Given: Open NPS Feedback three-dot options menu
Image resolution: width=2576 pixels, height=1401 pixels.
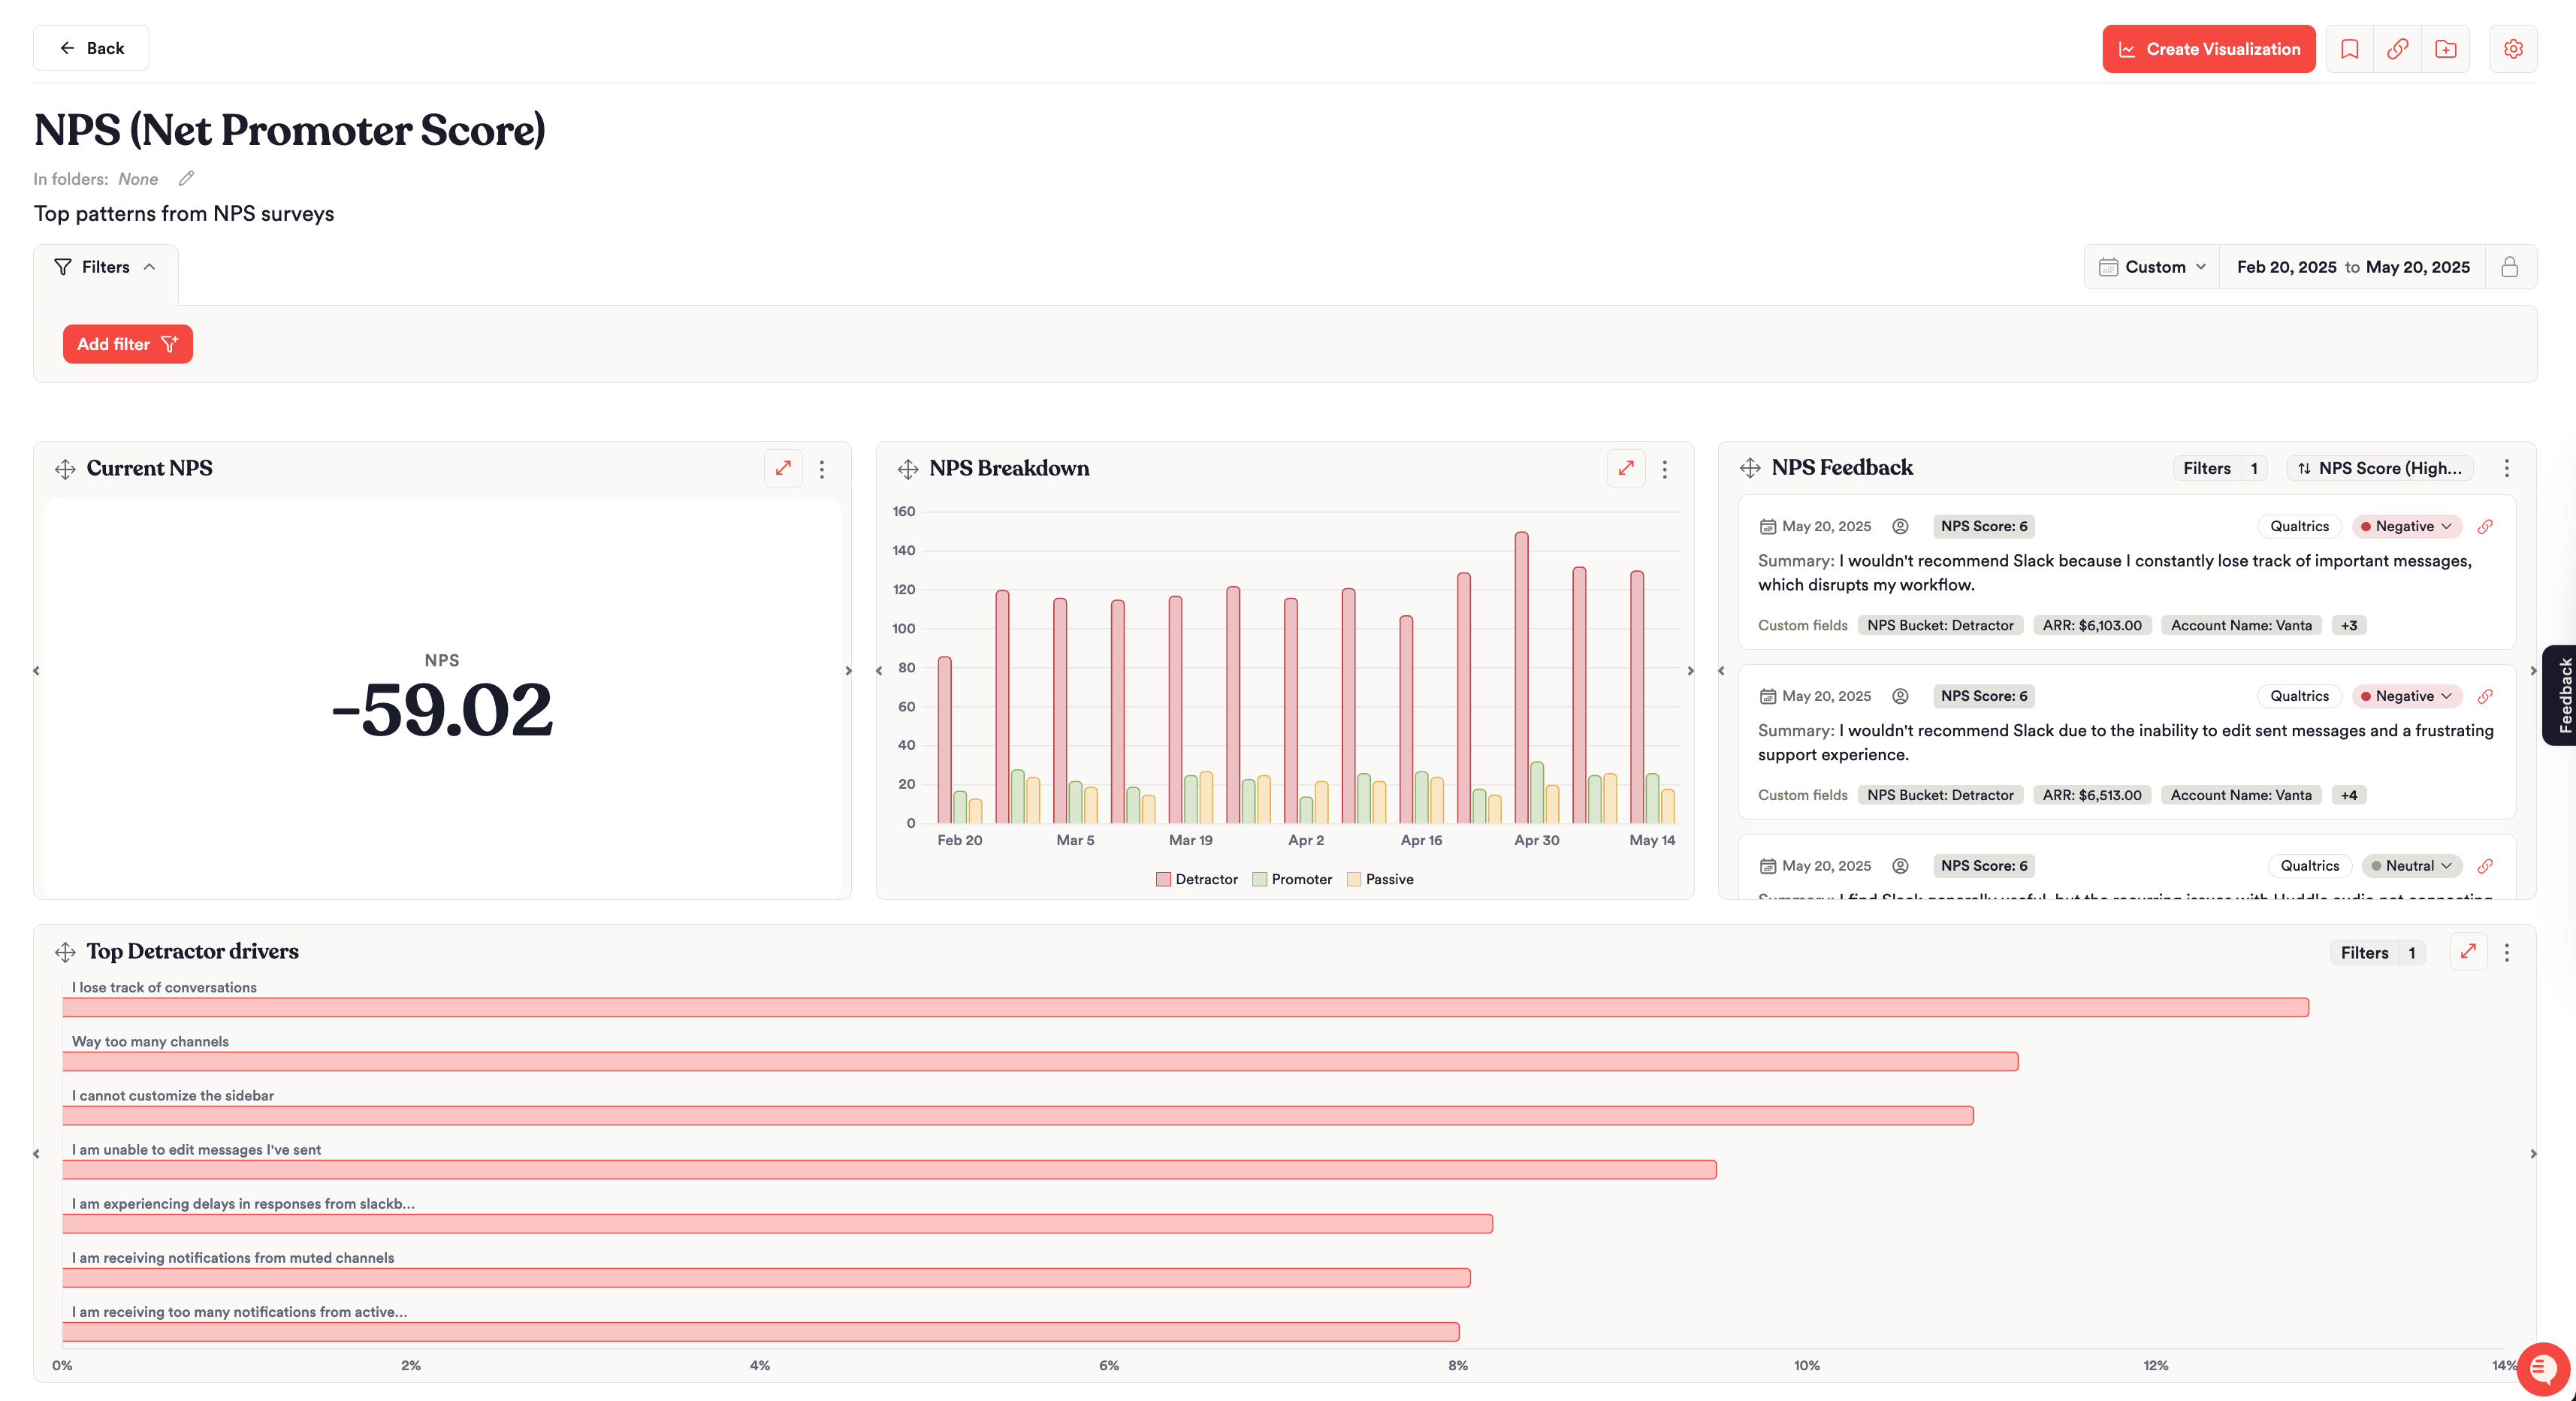Looking at the screenshot, I should click(2506, 468).
